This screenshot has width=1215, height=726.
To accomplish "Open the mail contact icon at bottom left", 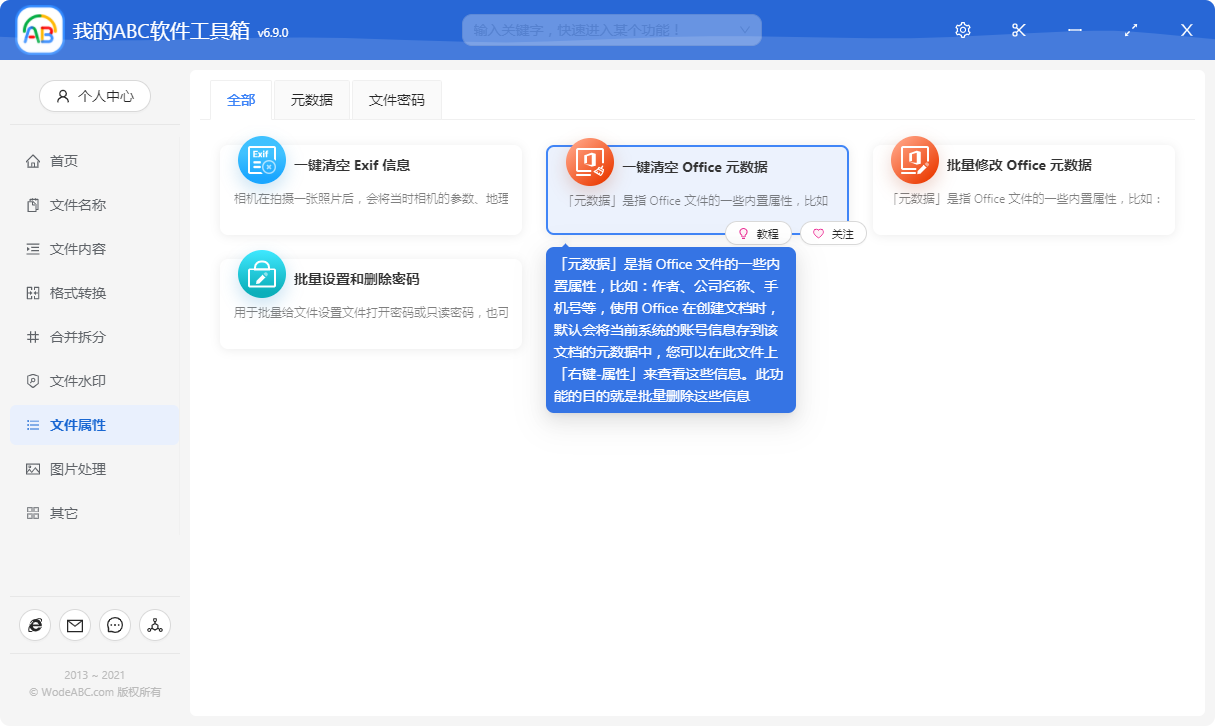I will pyautogui.click(x=75, y=625).
